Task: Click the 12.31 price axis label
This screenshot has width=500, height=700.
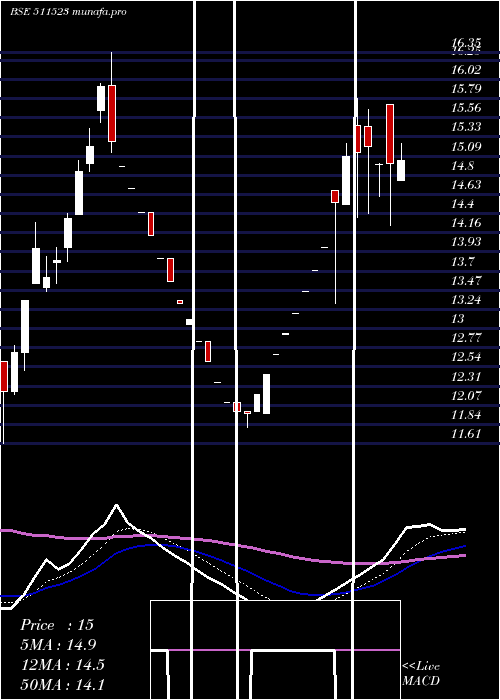Action: pyautogui.click(x=466, y=377)
